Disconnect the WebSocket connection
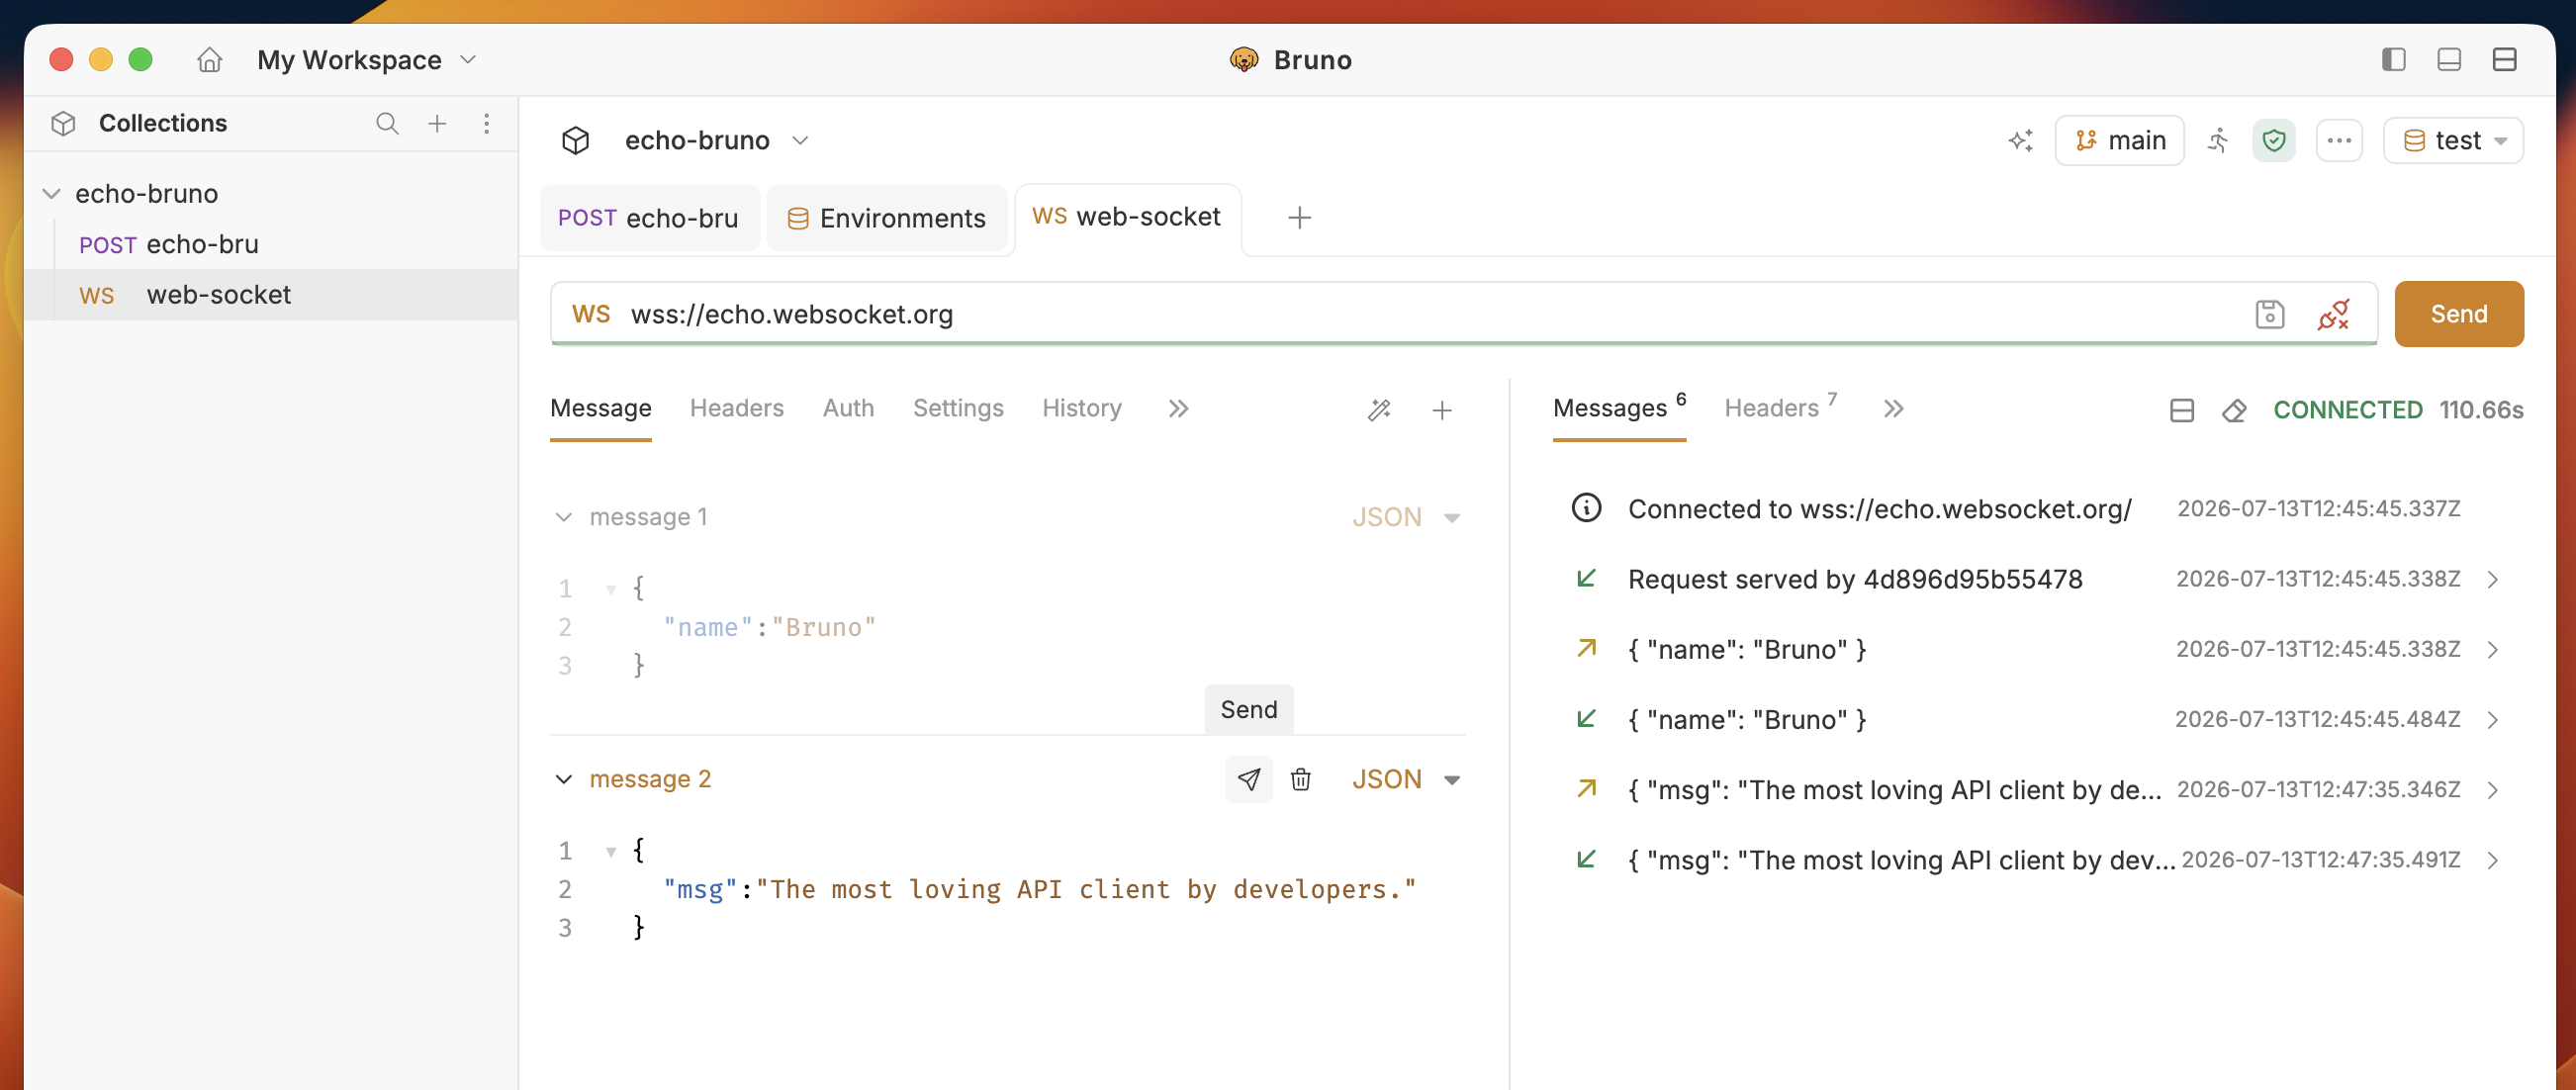This screenshot has width=2576, height=1090. coord(2333,314)
